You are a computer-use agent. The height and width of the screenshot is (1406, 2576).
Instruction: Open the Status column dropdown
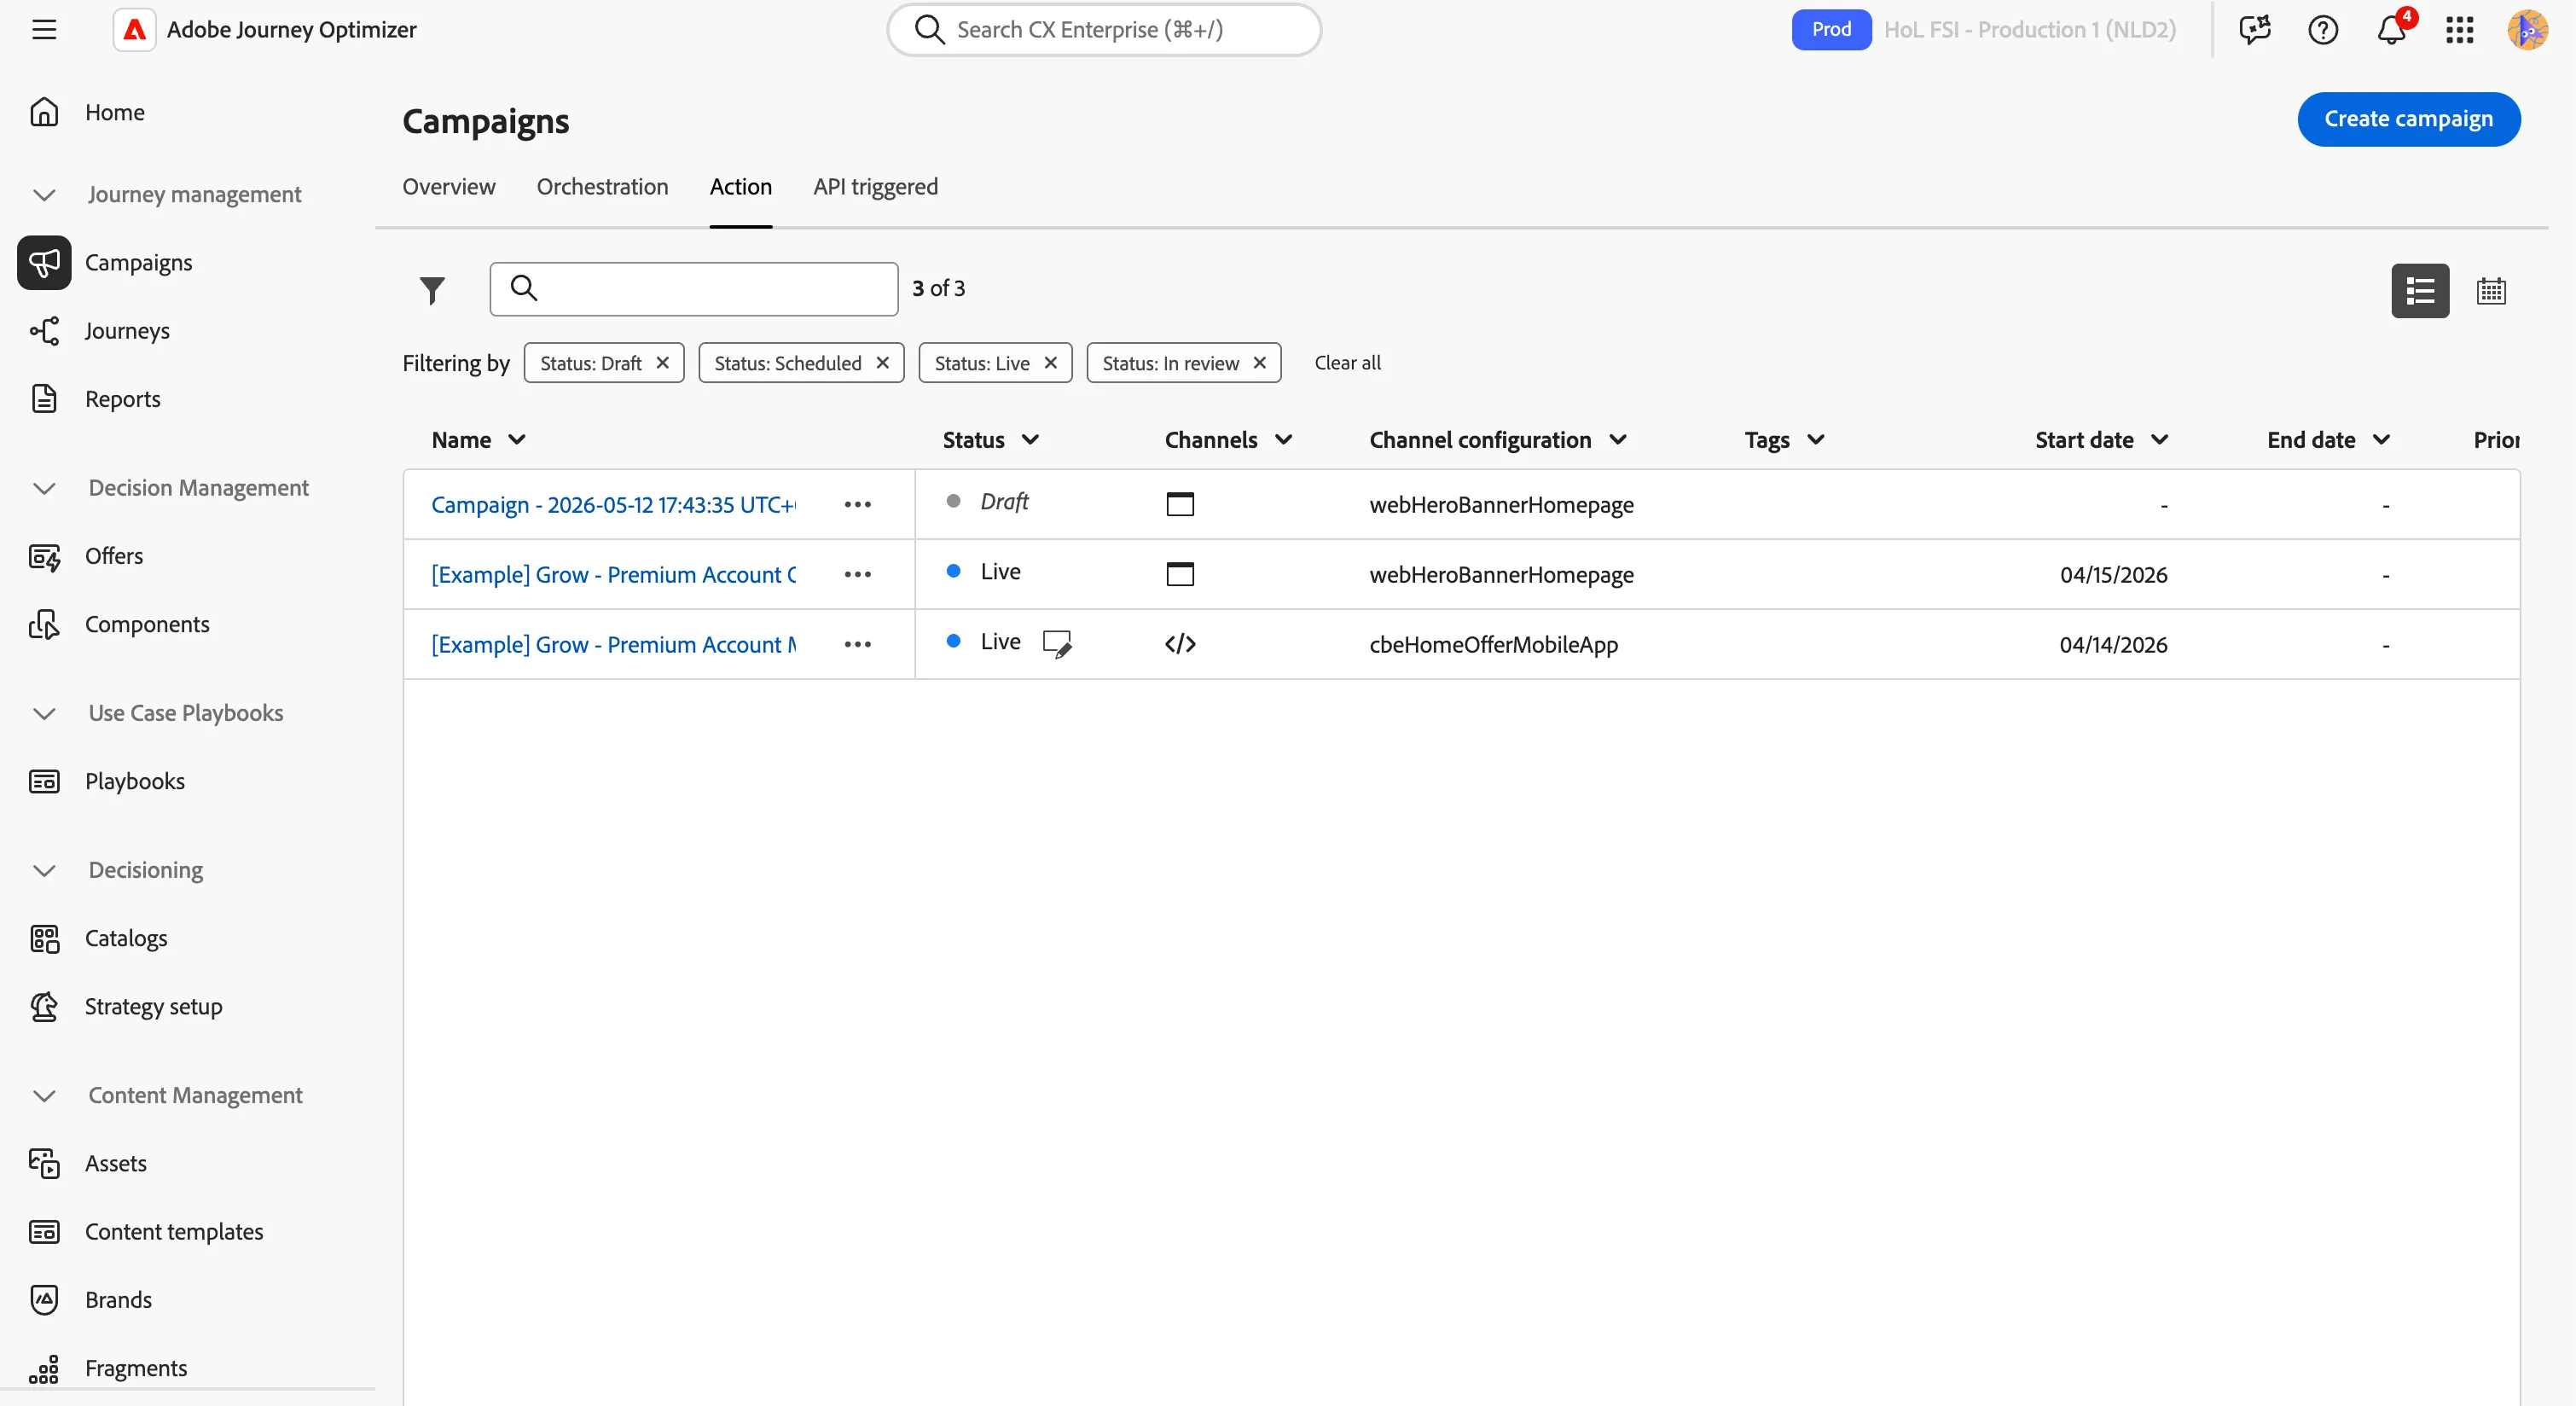1030,440
